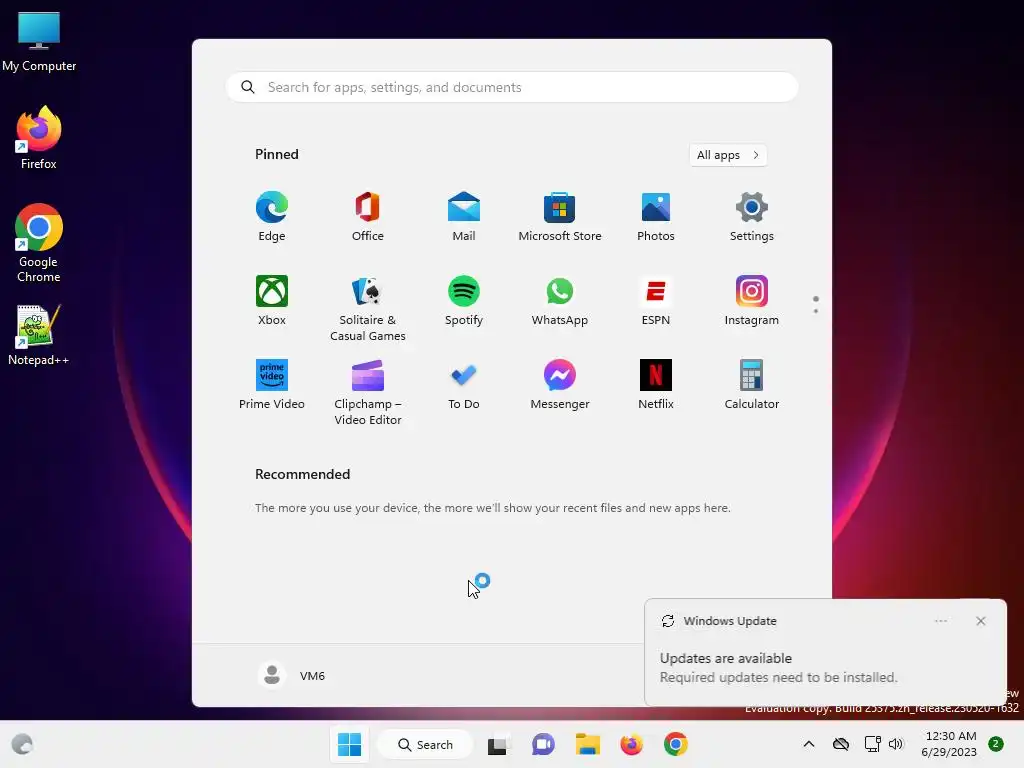Open the Edge pinned app
The width and height of the screenshot is (1024, 768).
[272, 217]
